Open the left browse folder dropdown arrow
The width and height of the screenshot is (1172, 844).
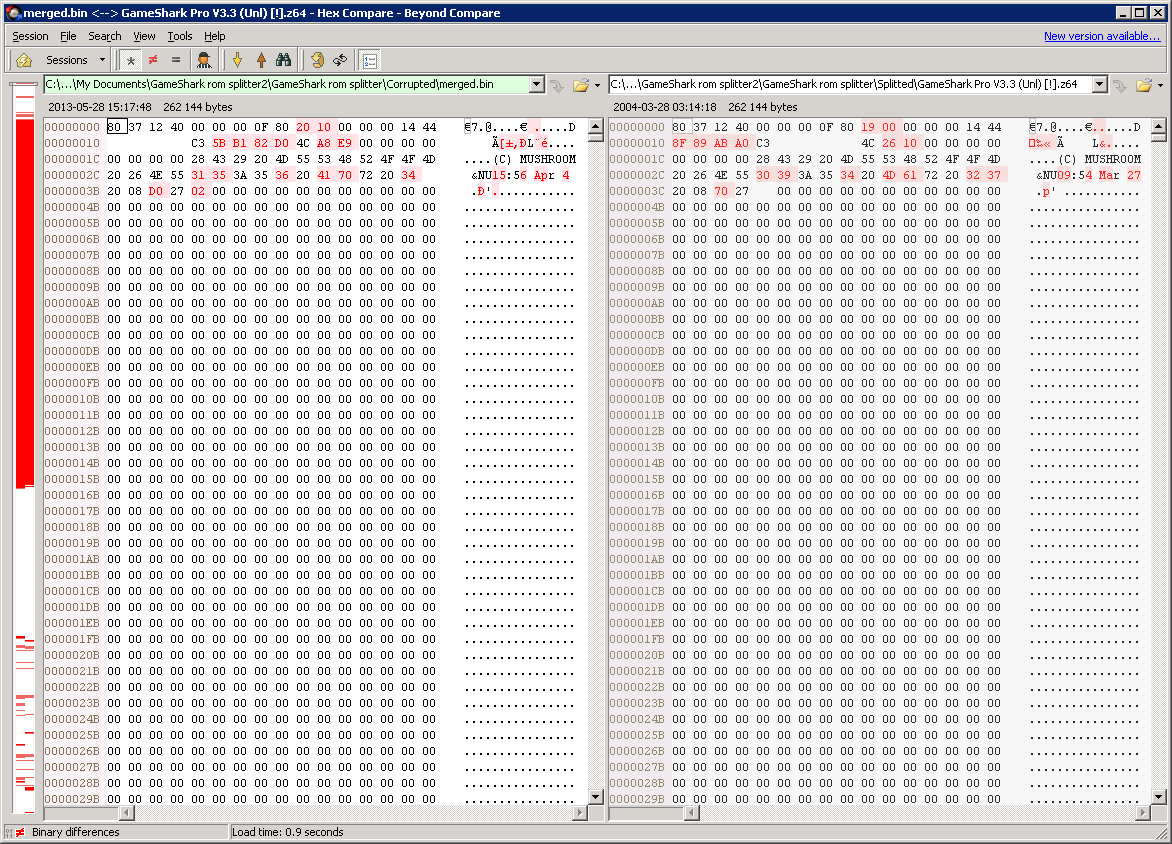(597, 85)
